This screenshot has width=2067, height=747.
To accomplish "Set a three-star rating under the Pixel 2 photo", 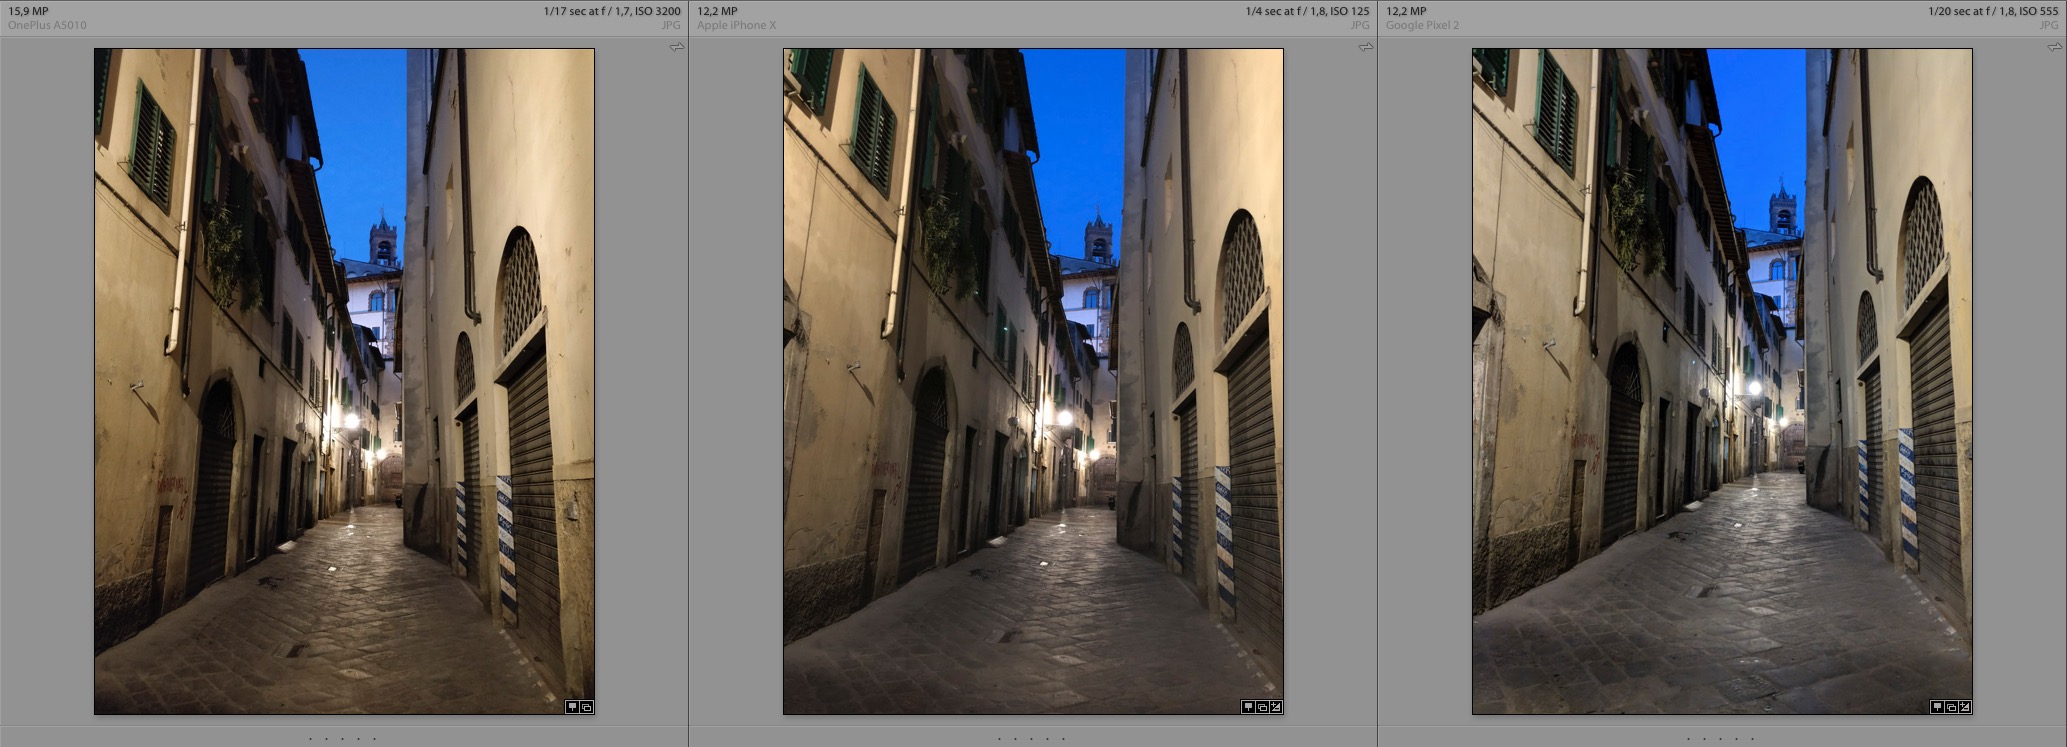I will (x=1721, y=739).
